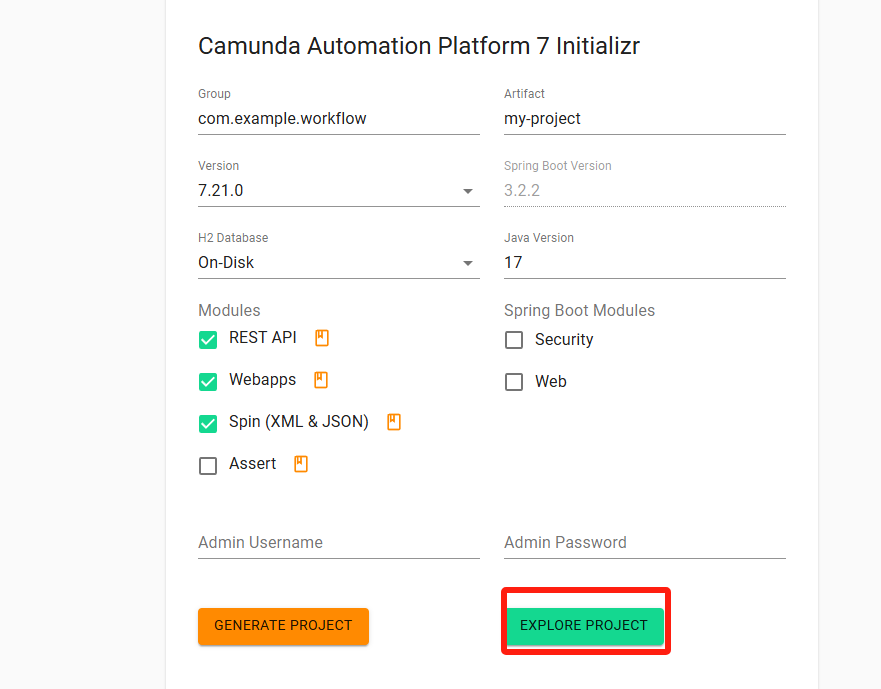Uncheck the Spin (XML & JSON) module
This screenshot has width=881, height=689.
(208, 424)
